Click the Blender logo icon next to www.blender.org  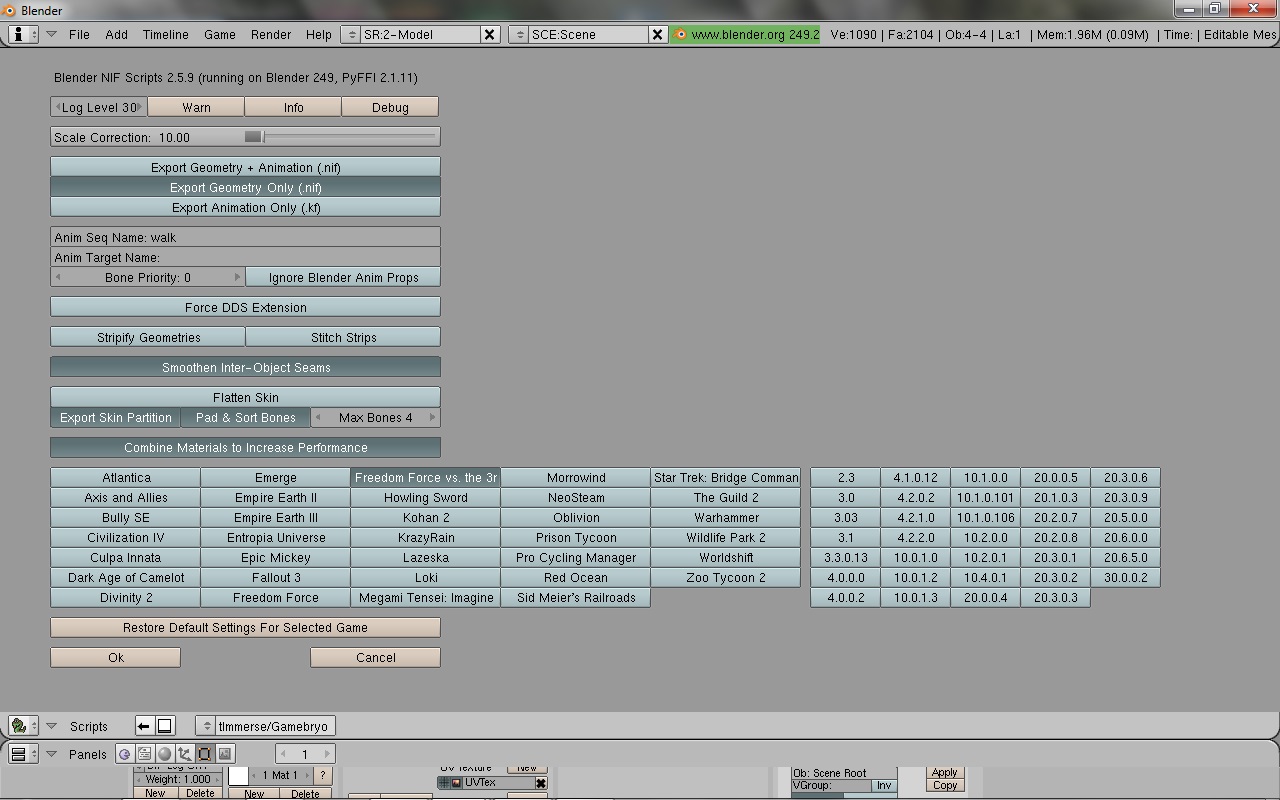tap(681, 34)
